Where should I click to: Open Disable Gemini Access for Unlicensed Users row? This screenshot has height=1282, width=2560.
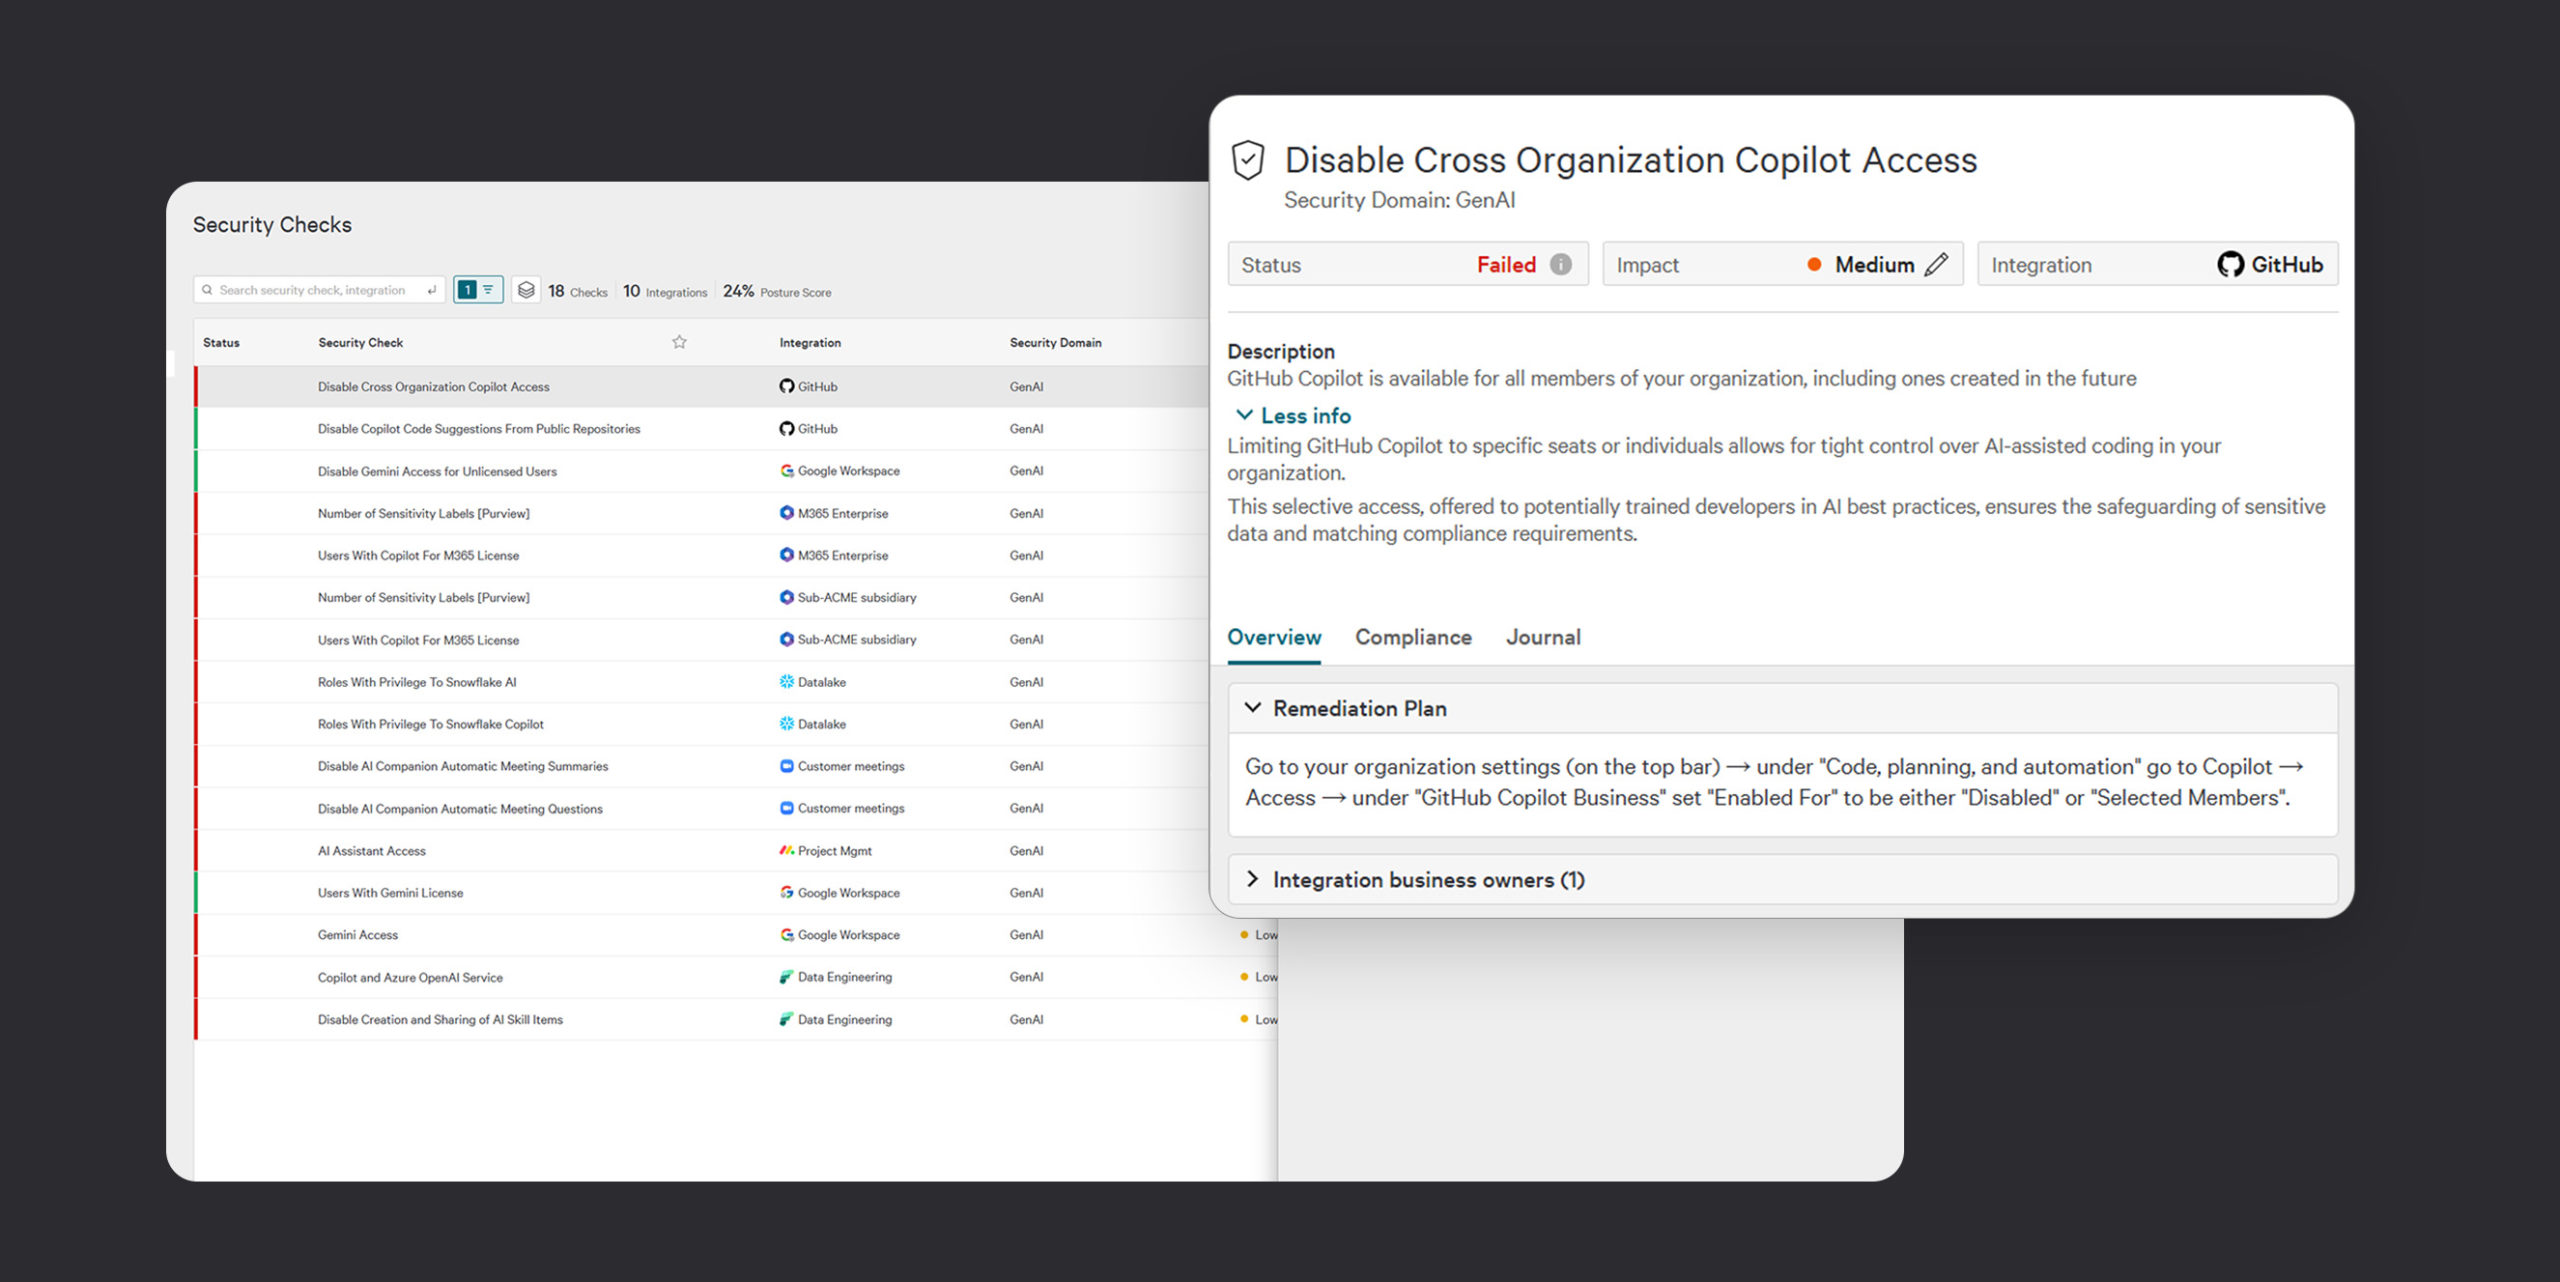[437, 471]
